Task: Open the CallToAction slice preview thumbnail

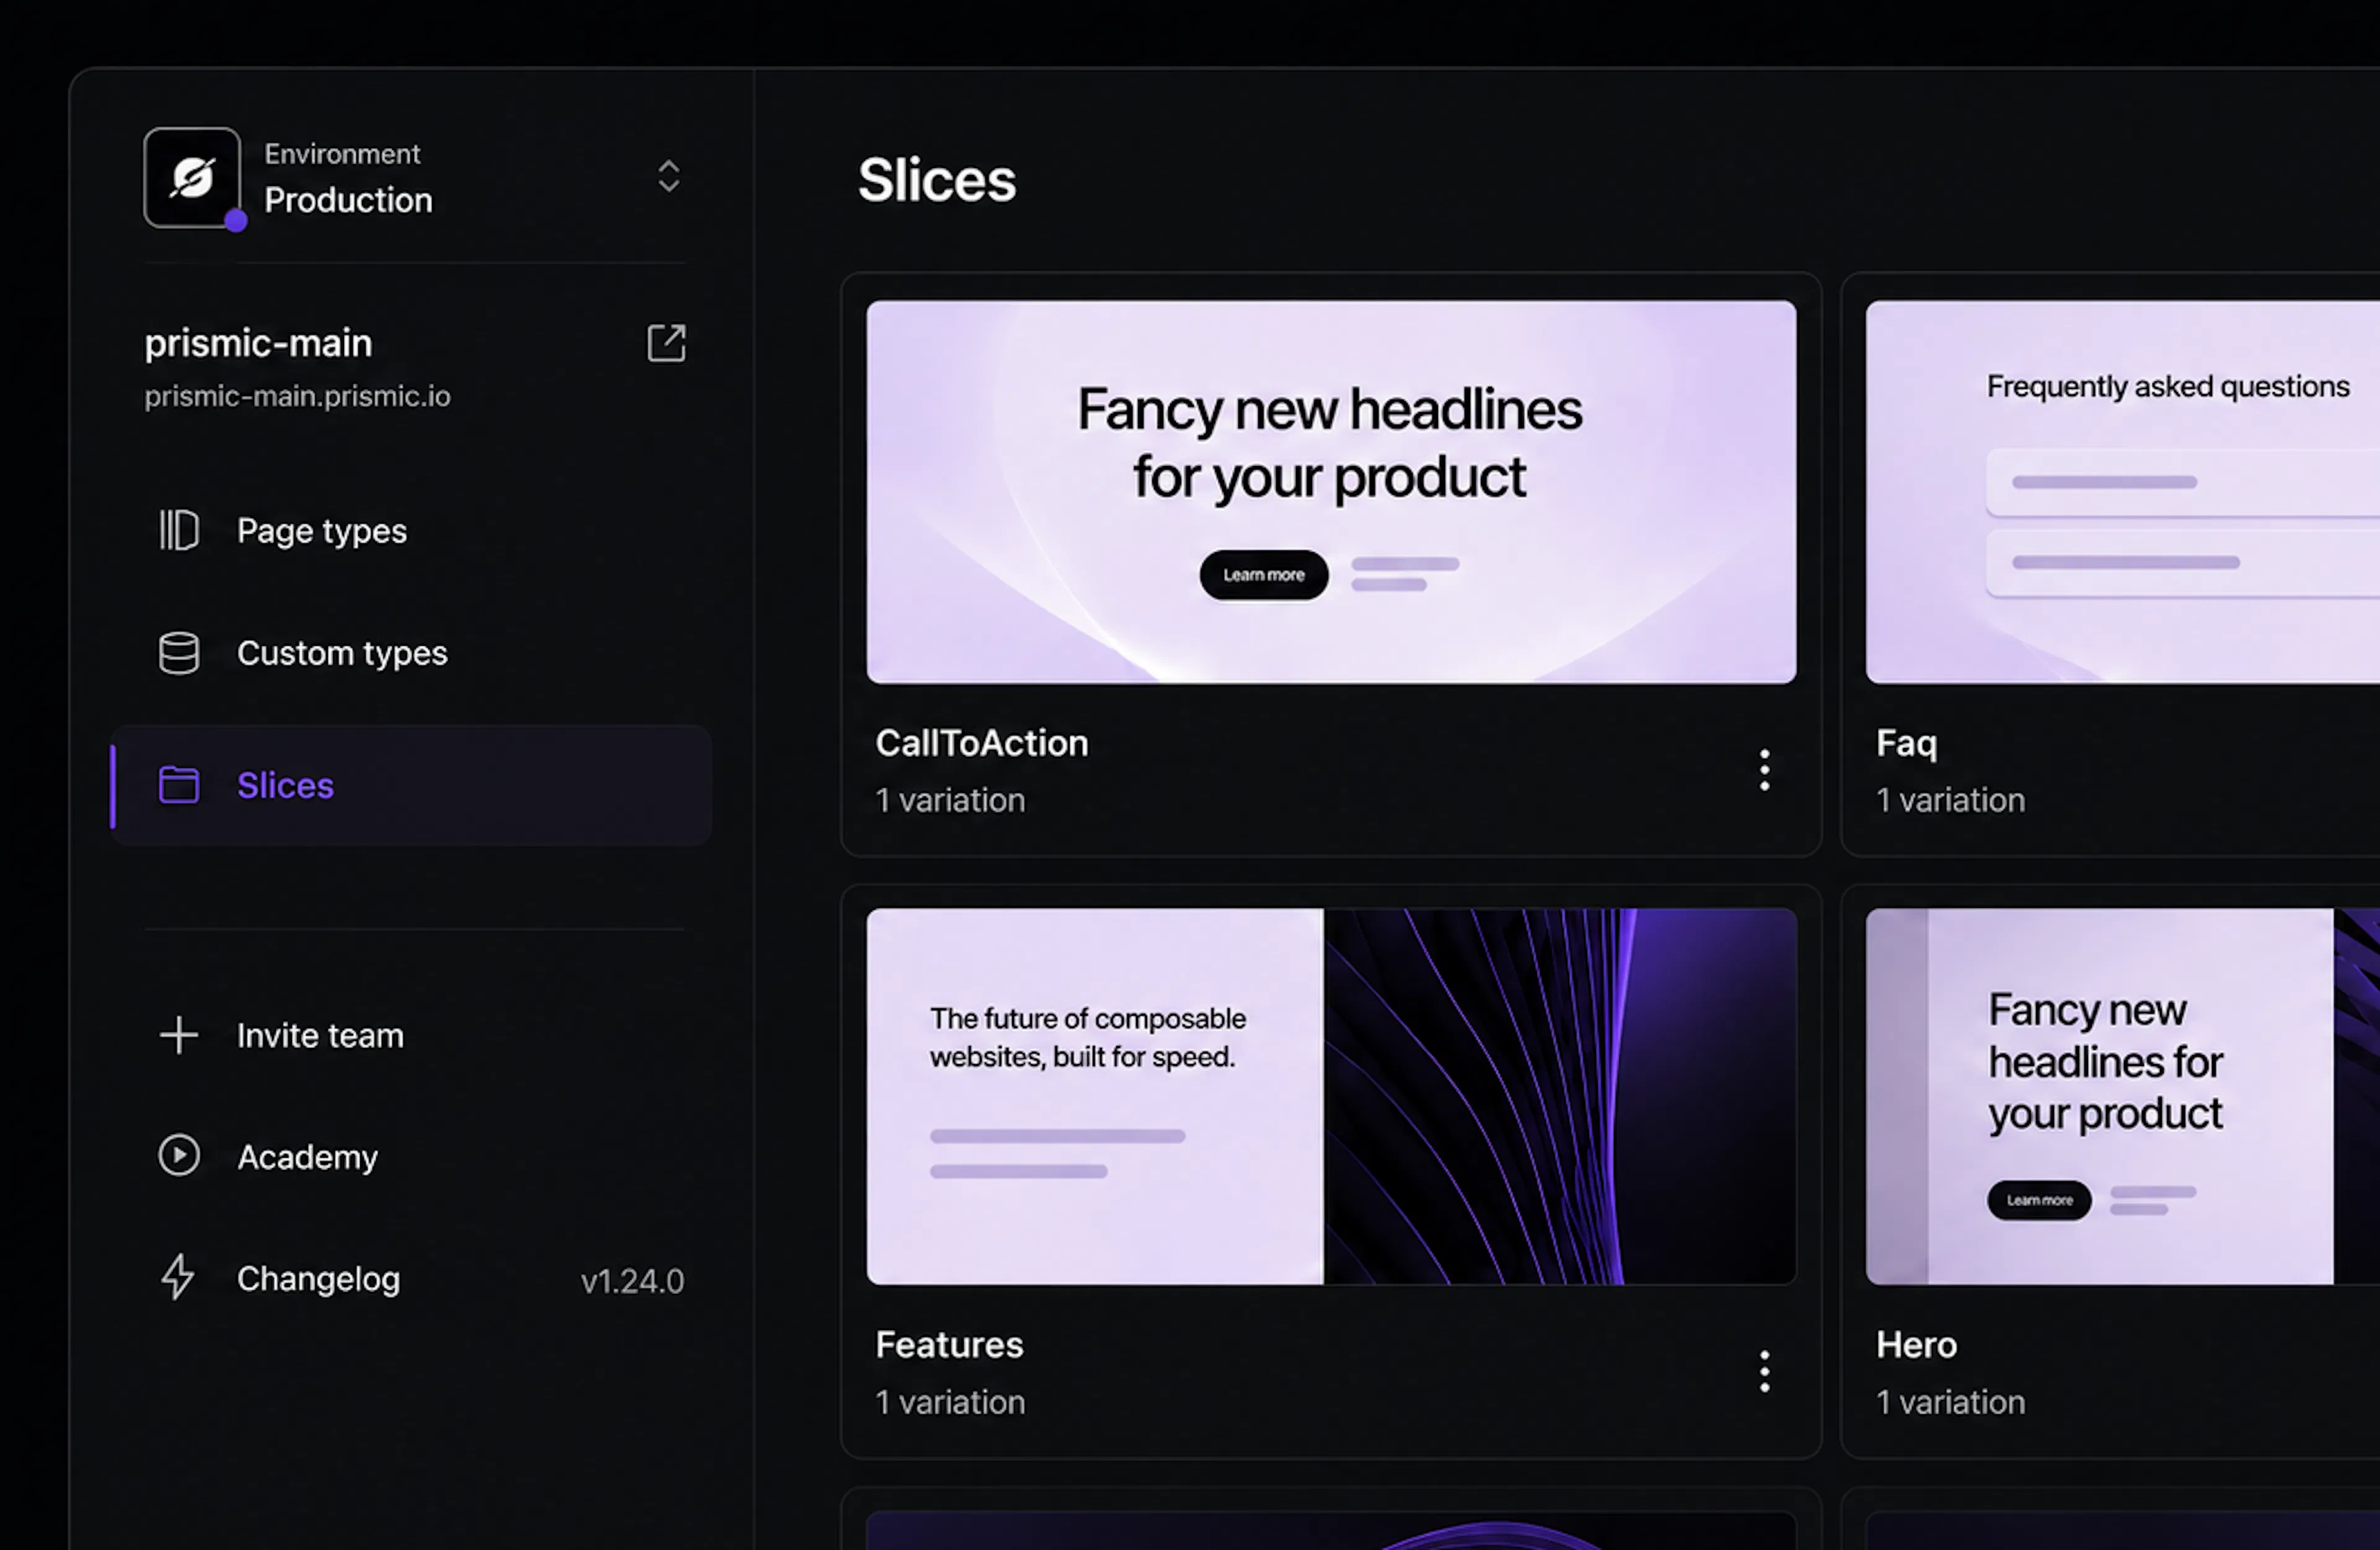Action: [1331, 492]
